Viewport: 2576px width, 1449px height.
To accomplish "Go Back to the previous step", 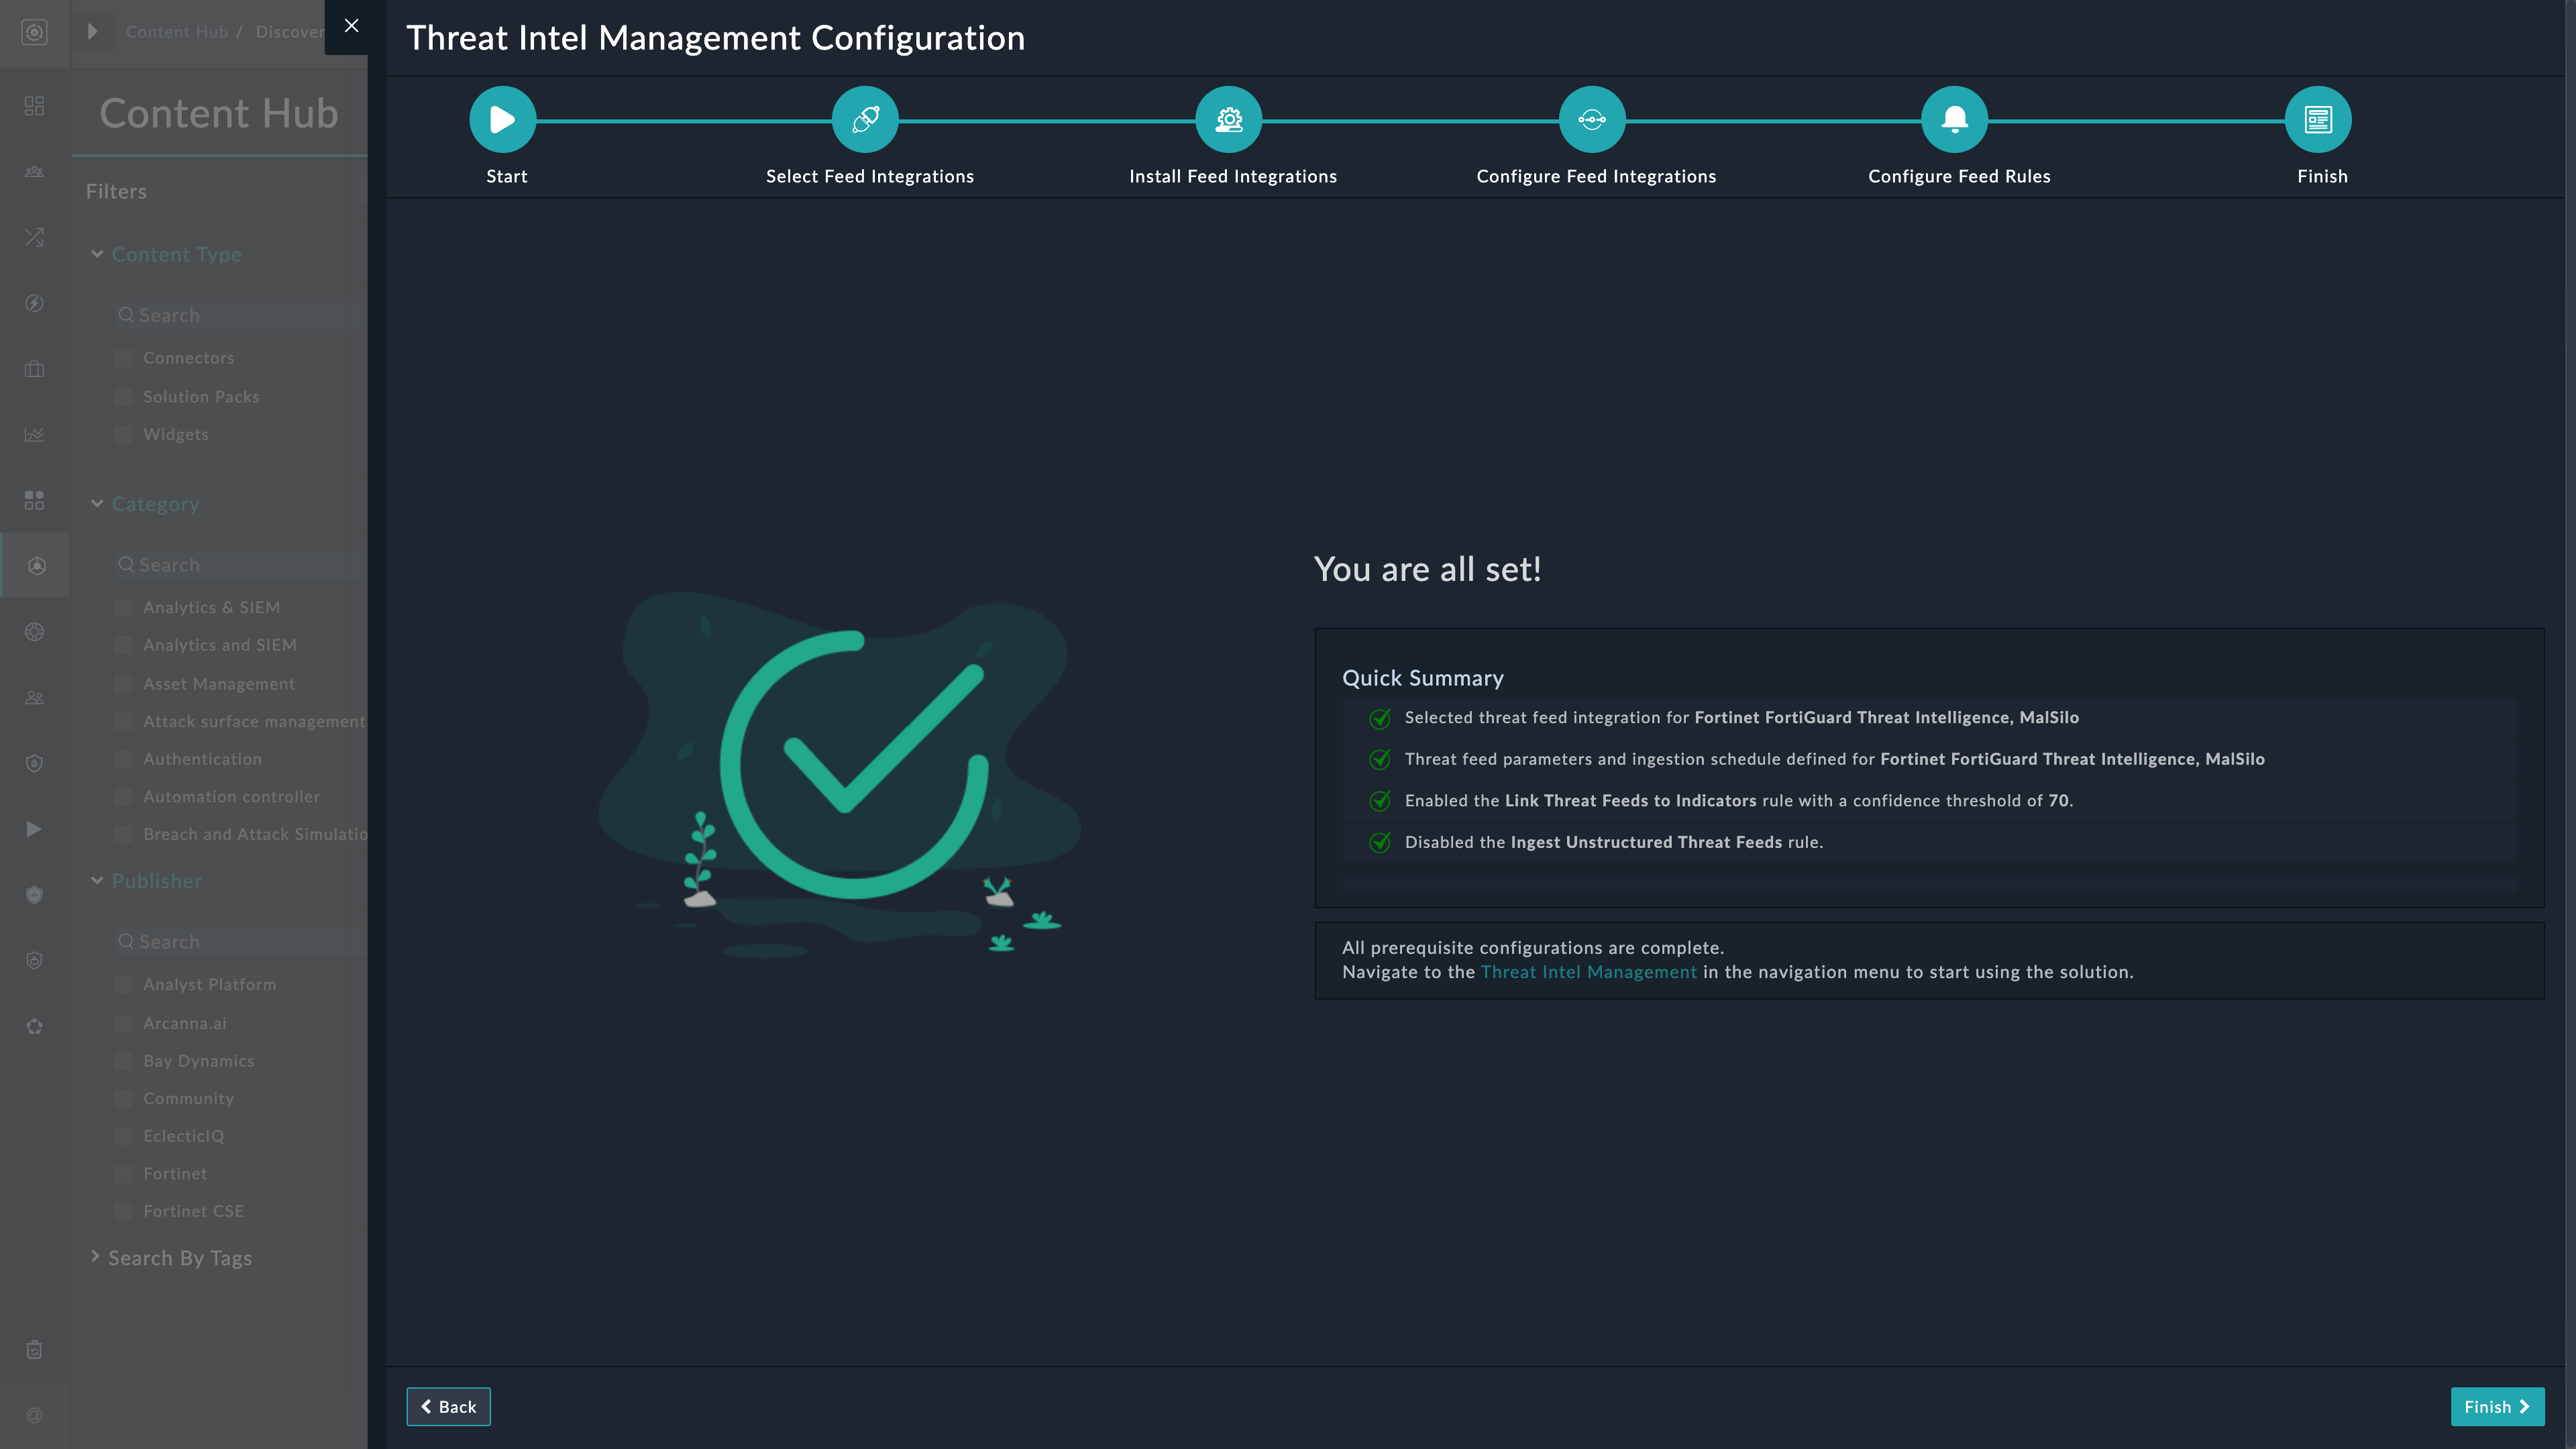I will [448, 1407].
